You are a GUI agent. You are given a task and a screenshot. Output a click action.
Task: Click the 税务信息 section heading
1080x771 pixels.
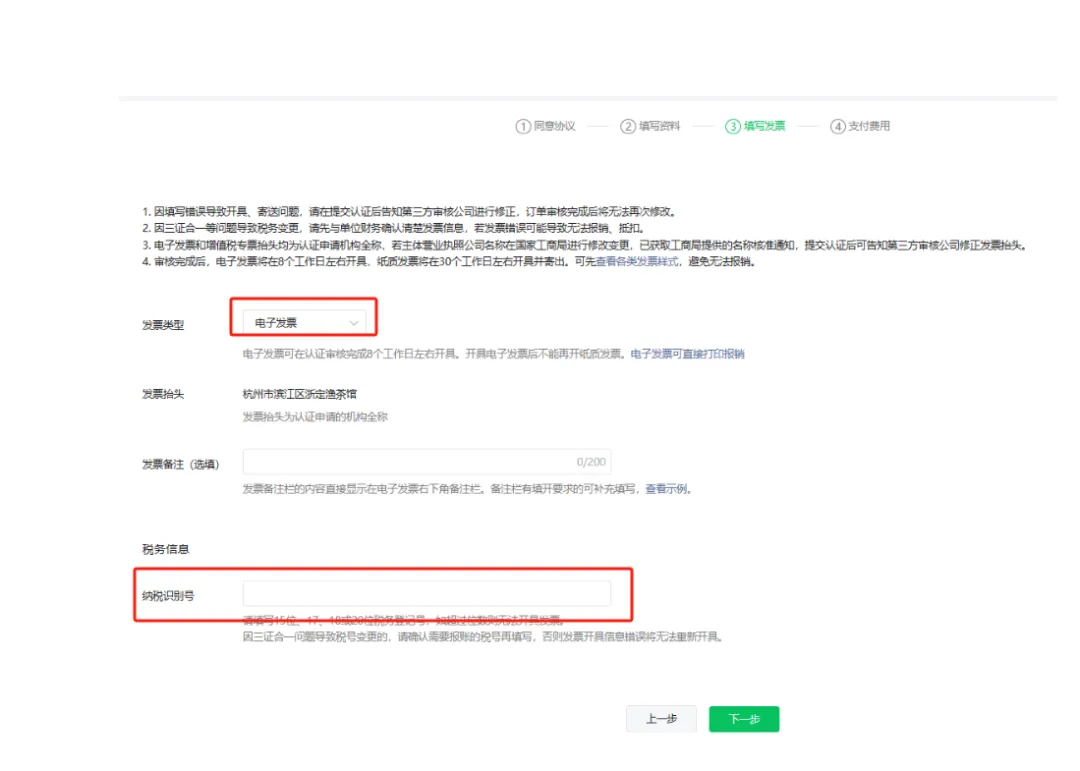point(166,549)
